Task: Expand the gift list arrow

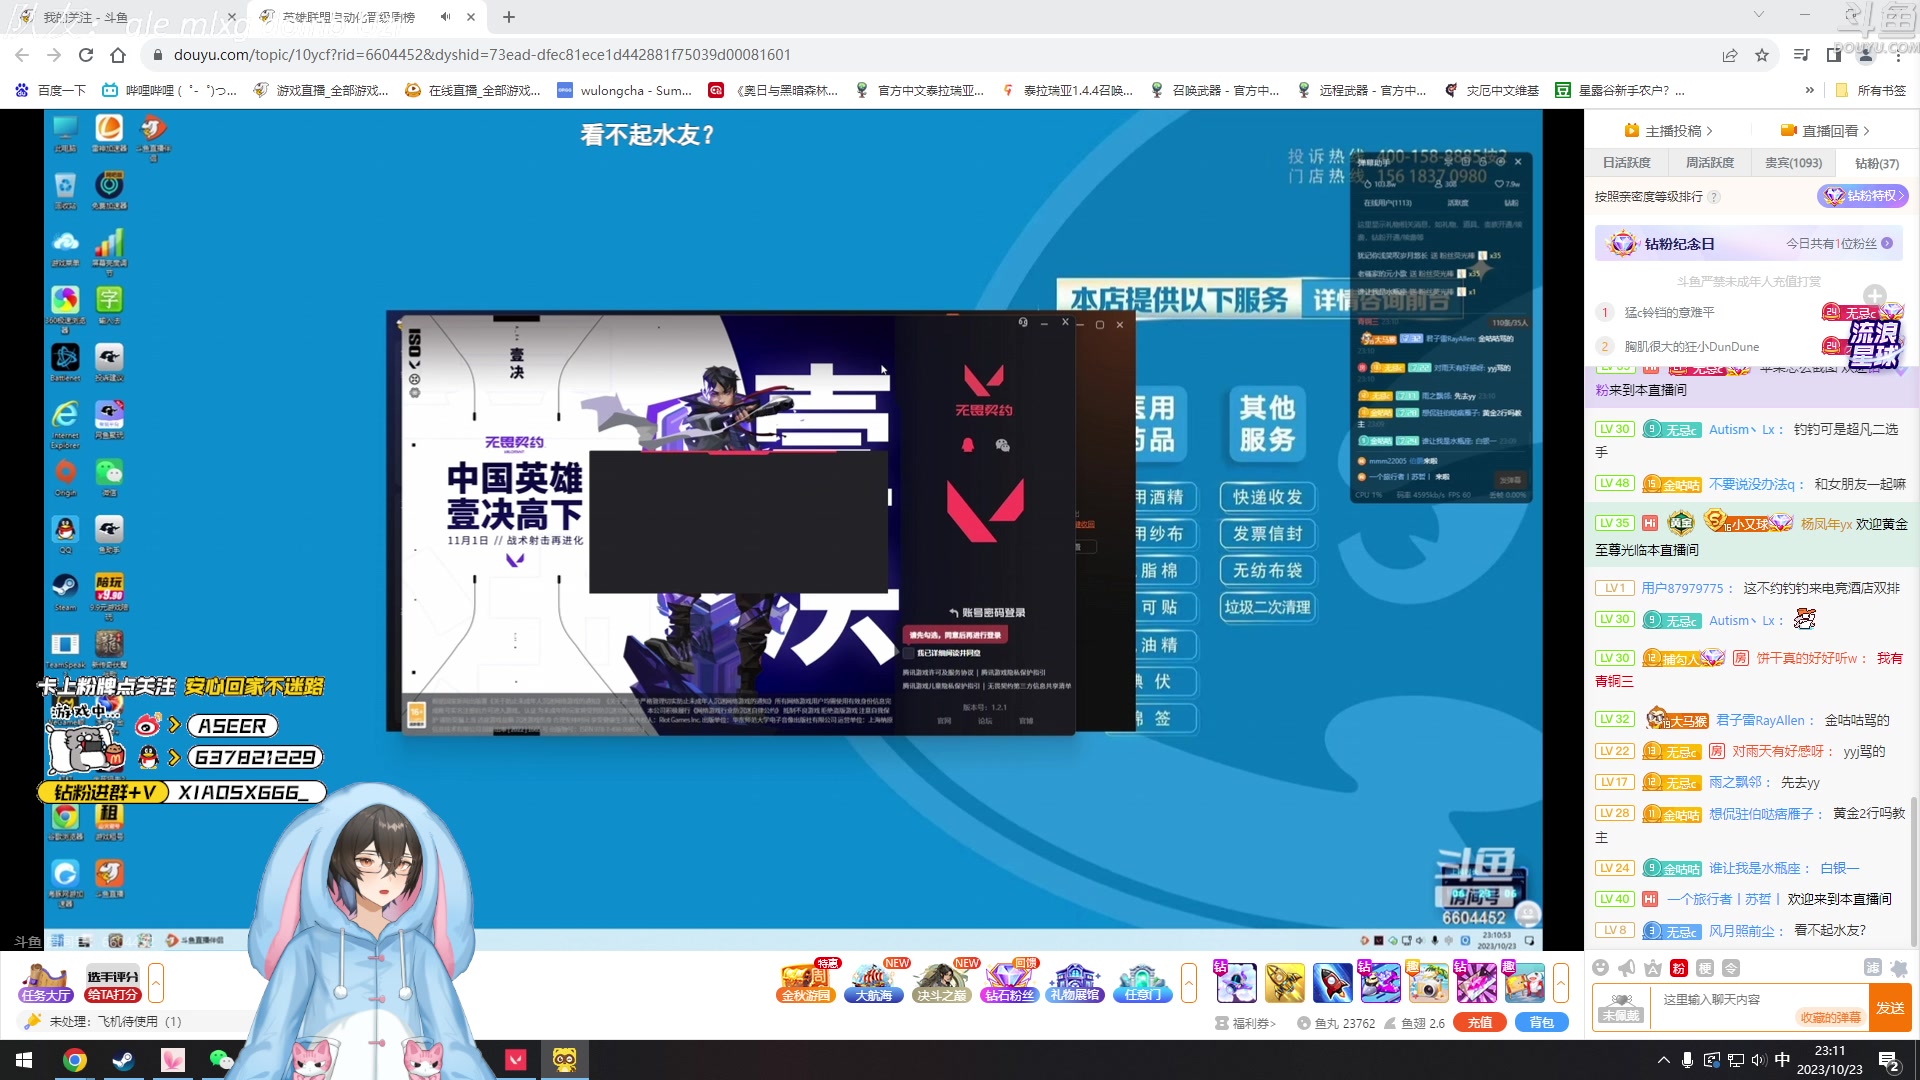Action: point(1561,983)
